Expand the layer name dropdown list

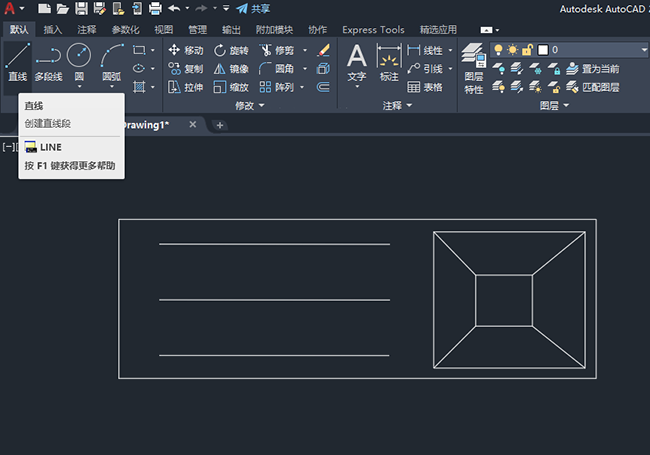(x=643, y=49)
